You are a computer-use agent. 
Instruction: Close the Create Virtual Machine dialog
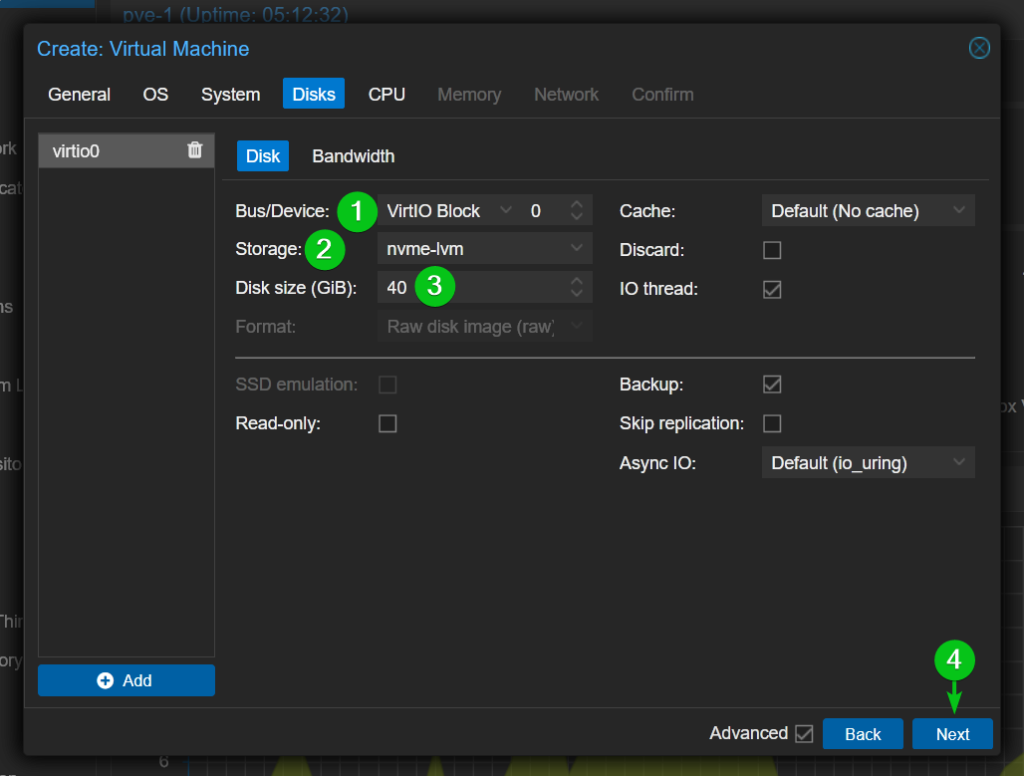(x=979, y=48)
